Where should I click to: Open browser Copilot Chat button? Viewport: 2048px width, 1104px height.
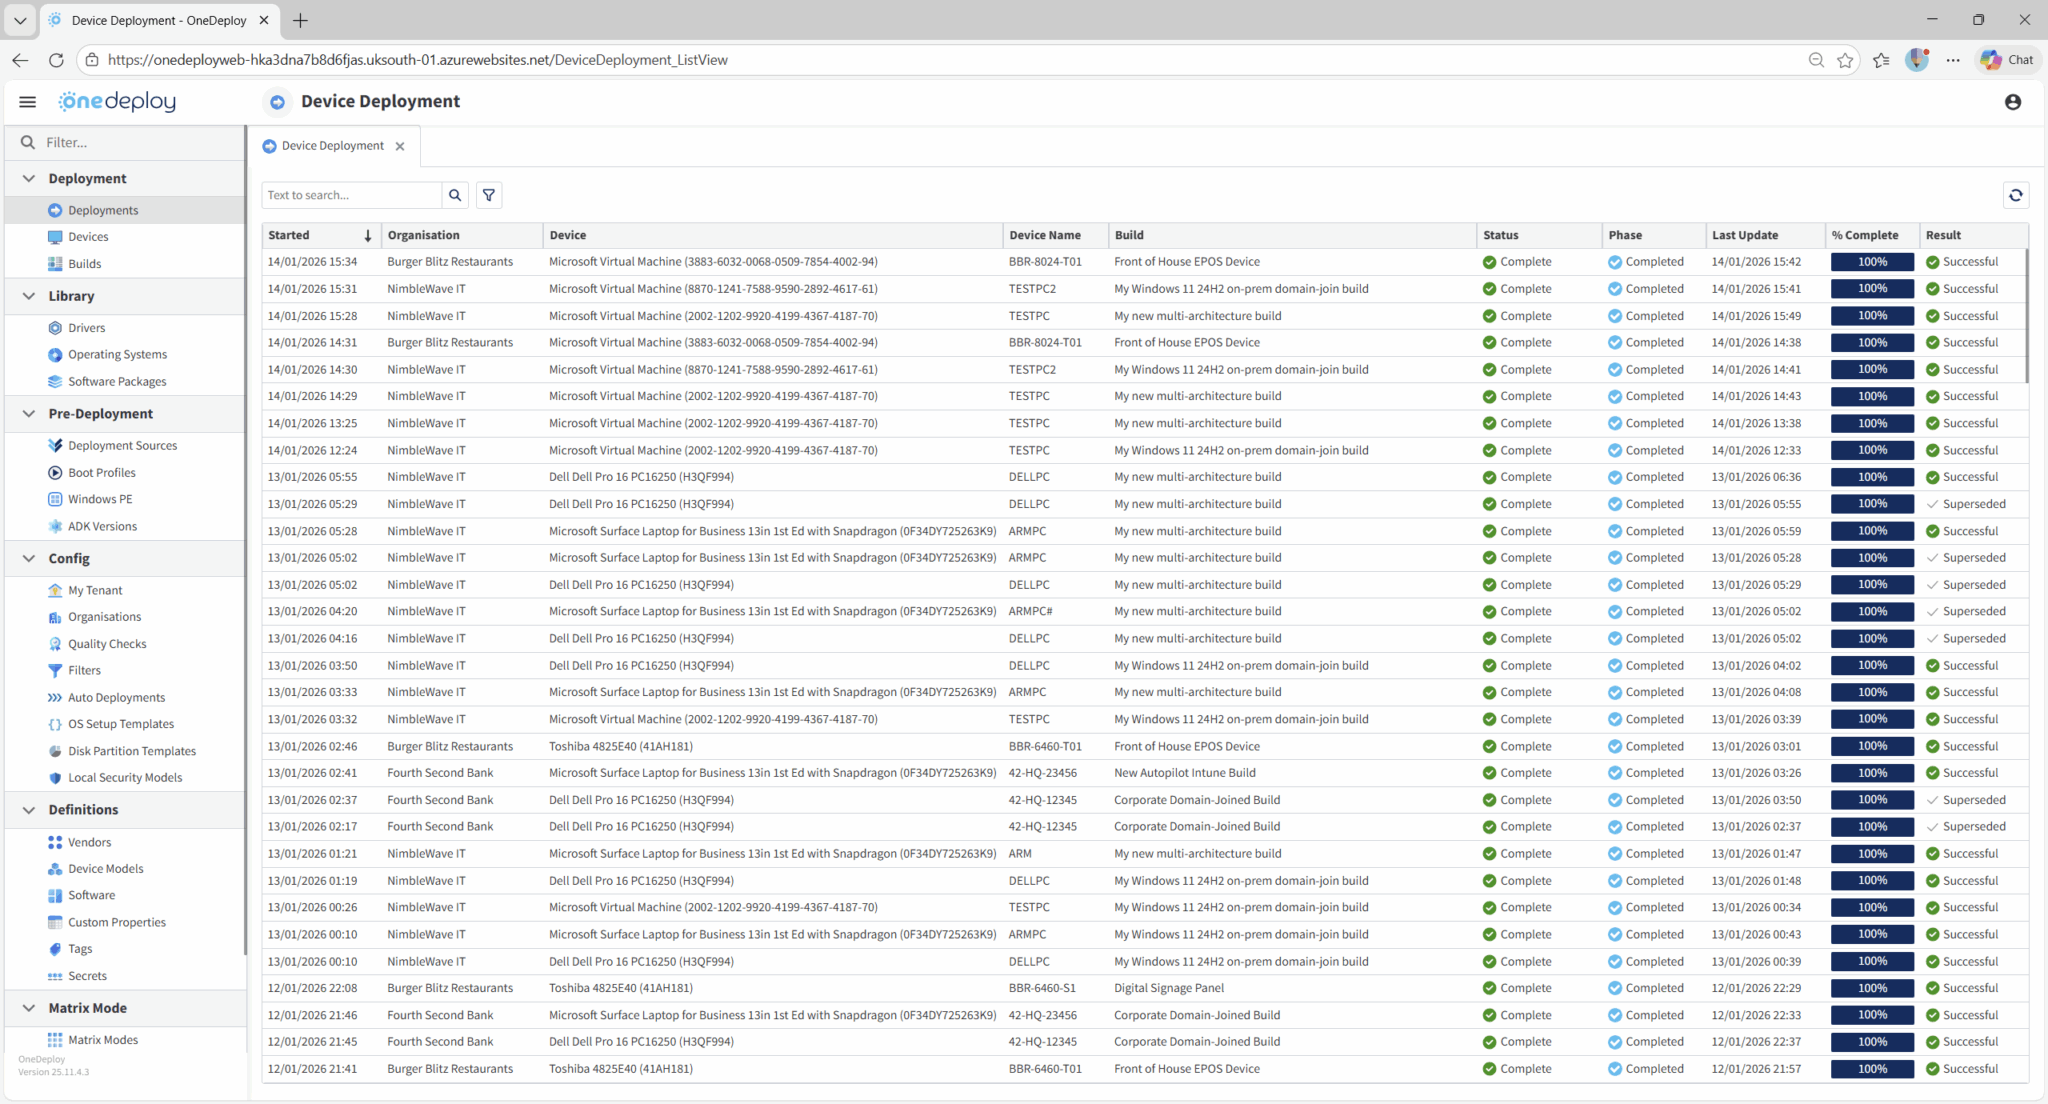tap(2007, 60)
